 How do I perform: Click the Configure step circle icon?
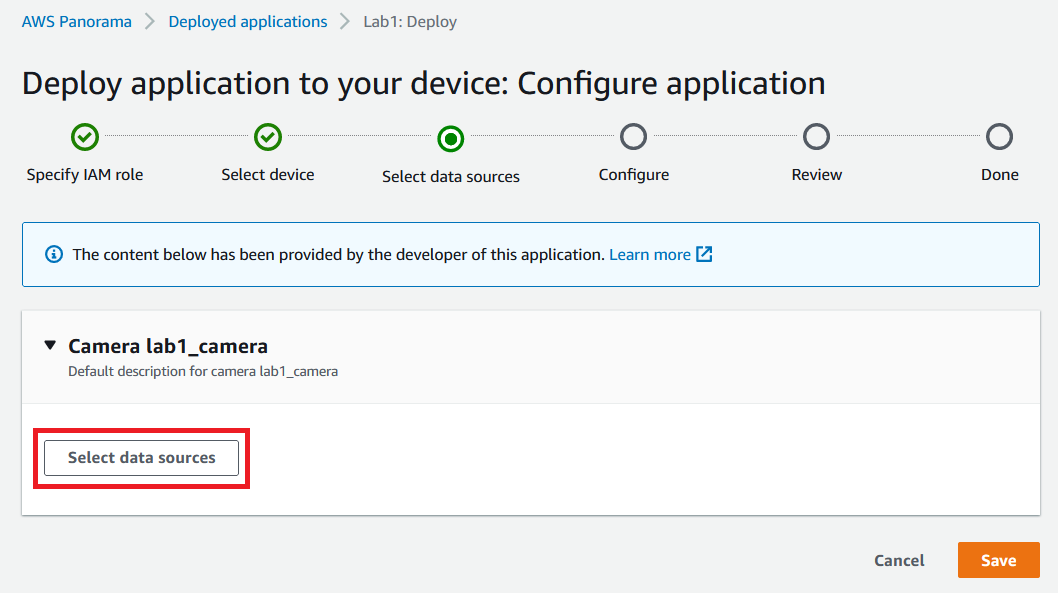634,137
